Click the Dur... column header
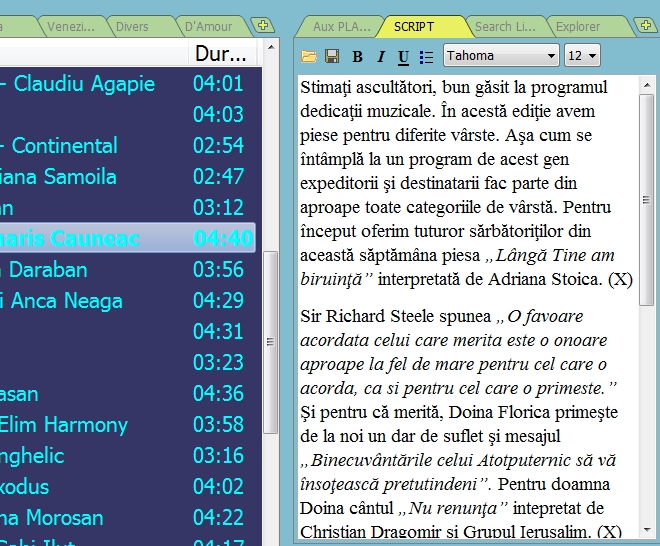 click(220, 53)
